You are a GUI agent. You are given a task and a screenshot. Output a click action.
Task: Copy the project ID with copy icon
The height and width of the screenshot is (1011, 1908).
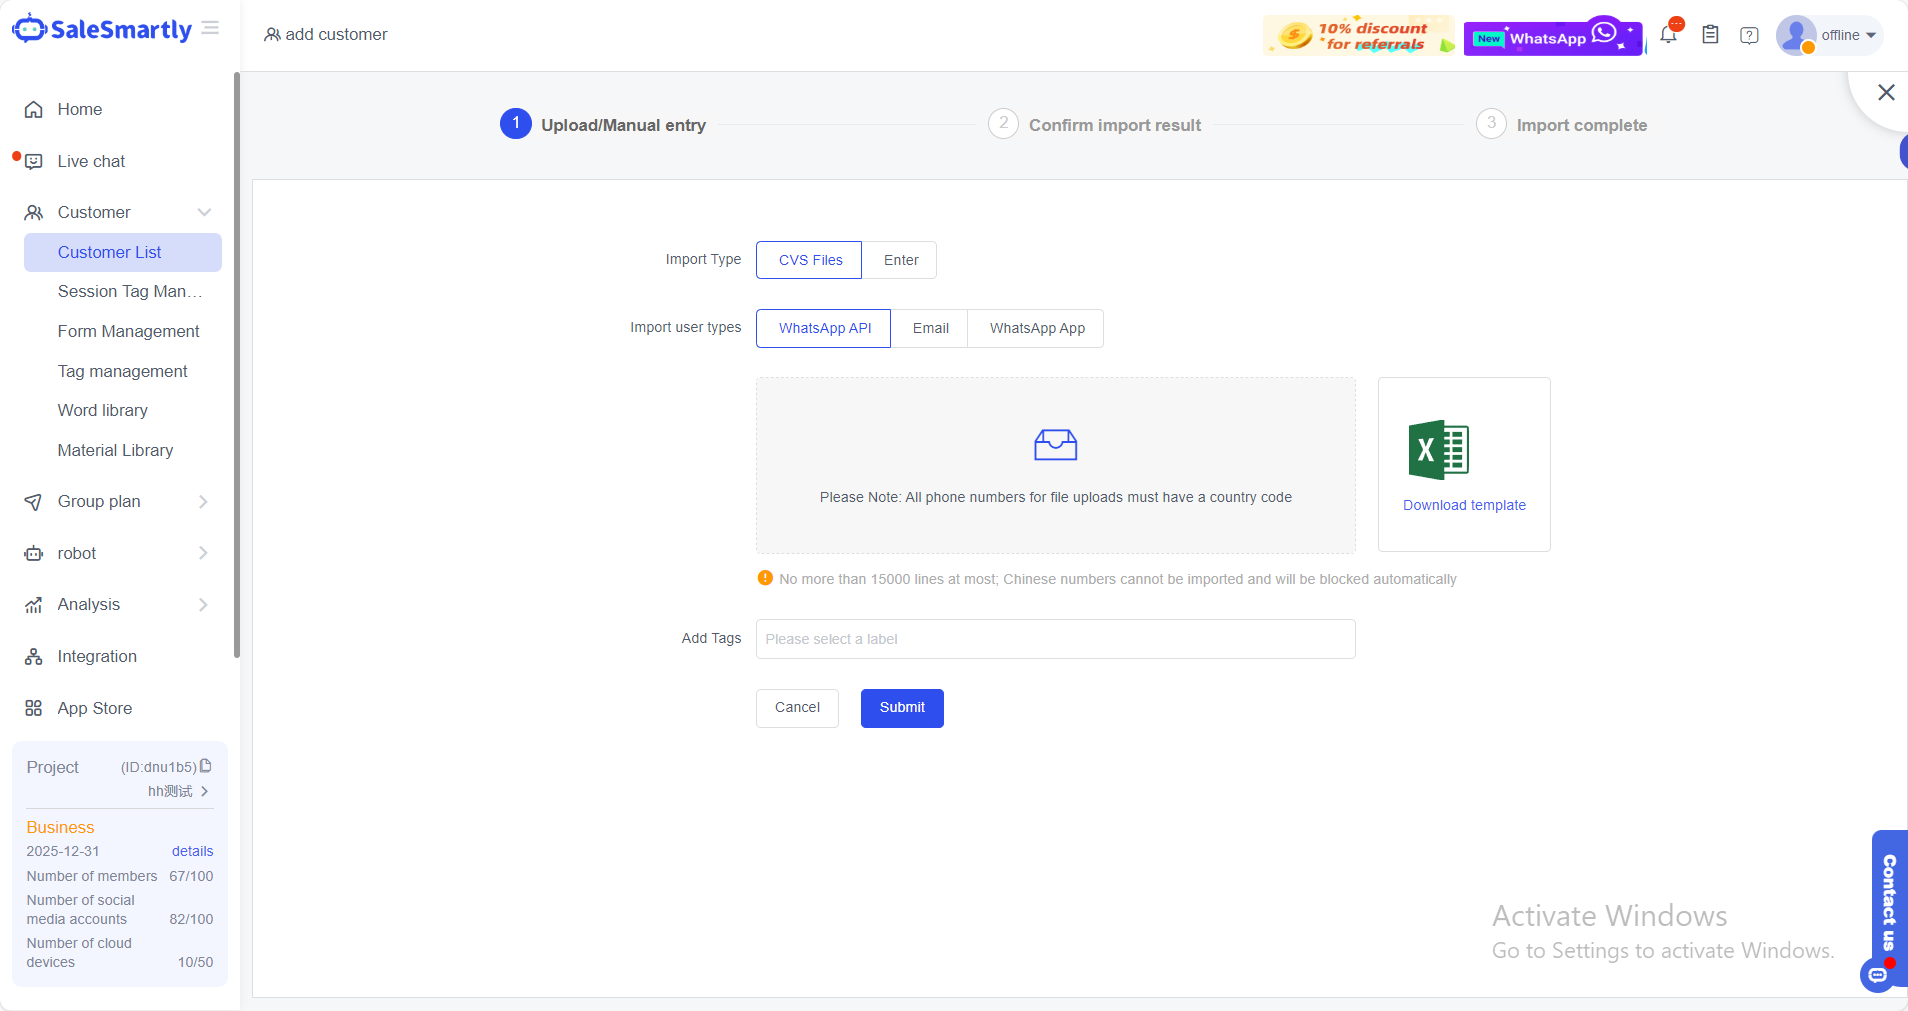click(206, 766)
